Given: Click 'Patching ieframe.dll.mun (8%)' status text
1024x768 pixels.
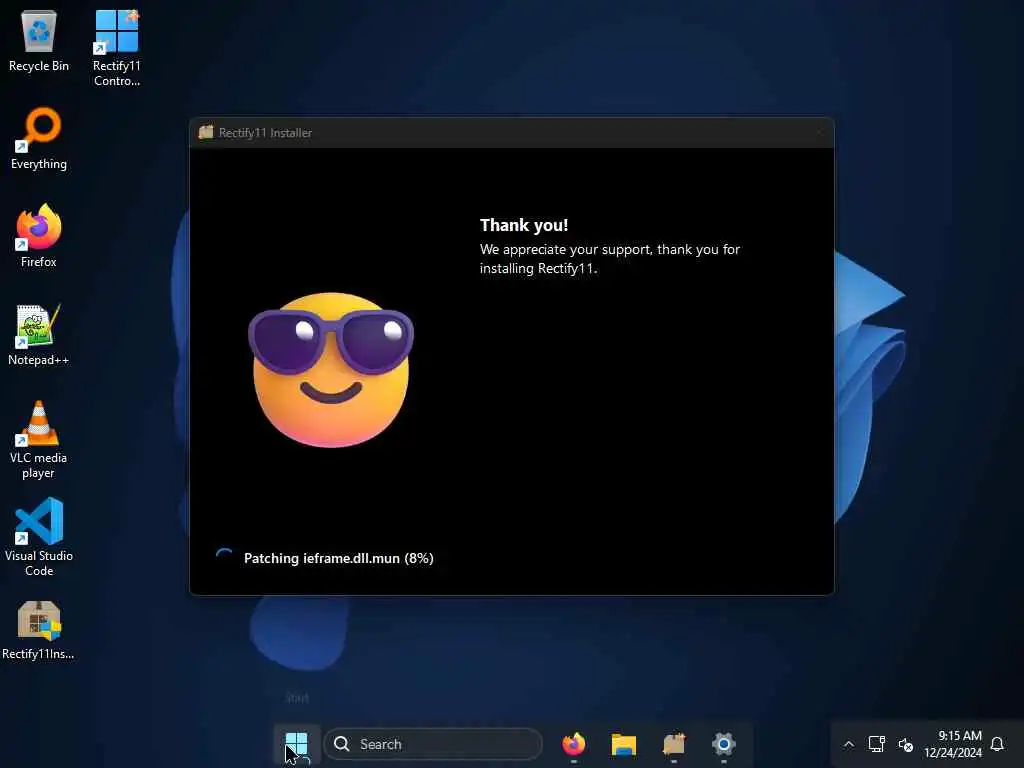Looking at the screenshot, I should [338, 558].
